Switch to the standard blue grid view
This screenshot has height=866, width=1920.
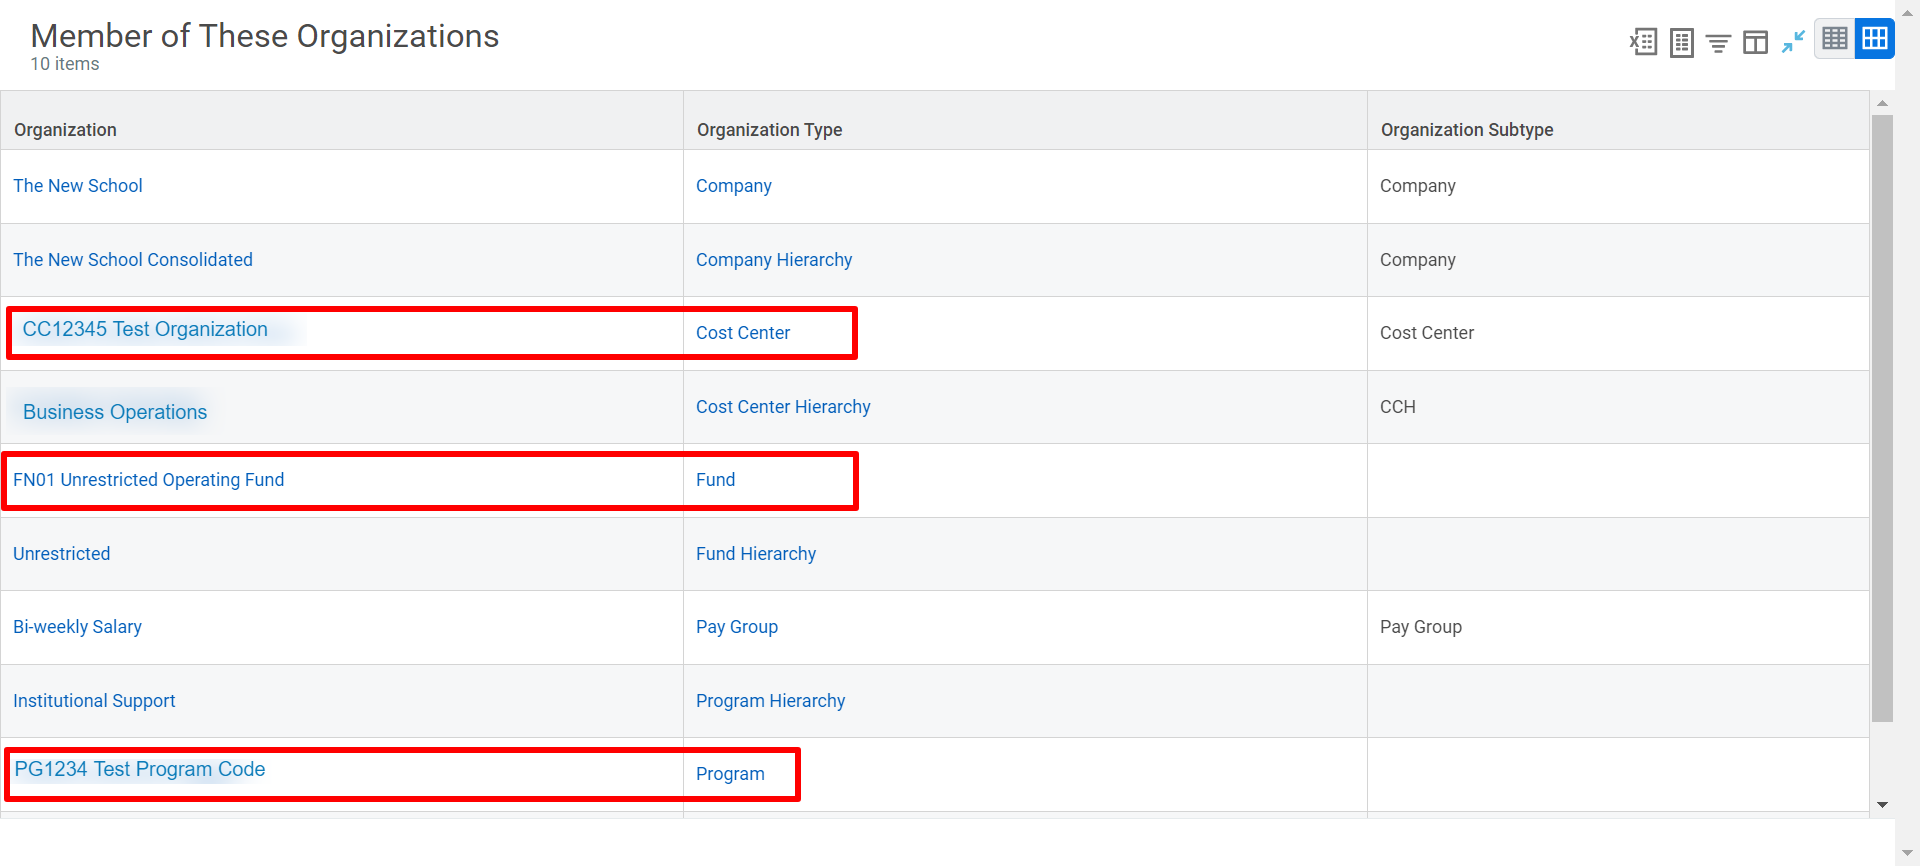point(1875,39)
